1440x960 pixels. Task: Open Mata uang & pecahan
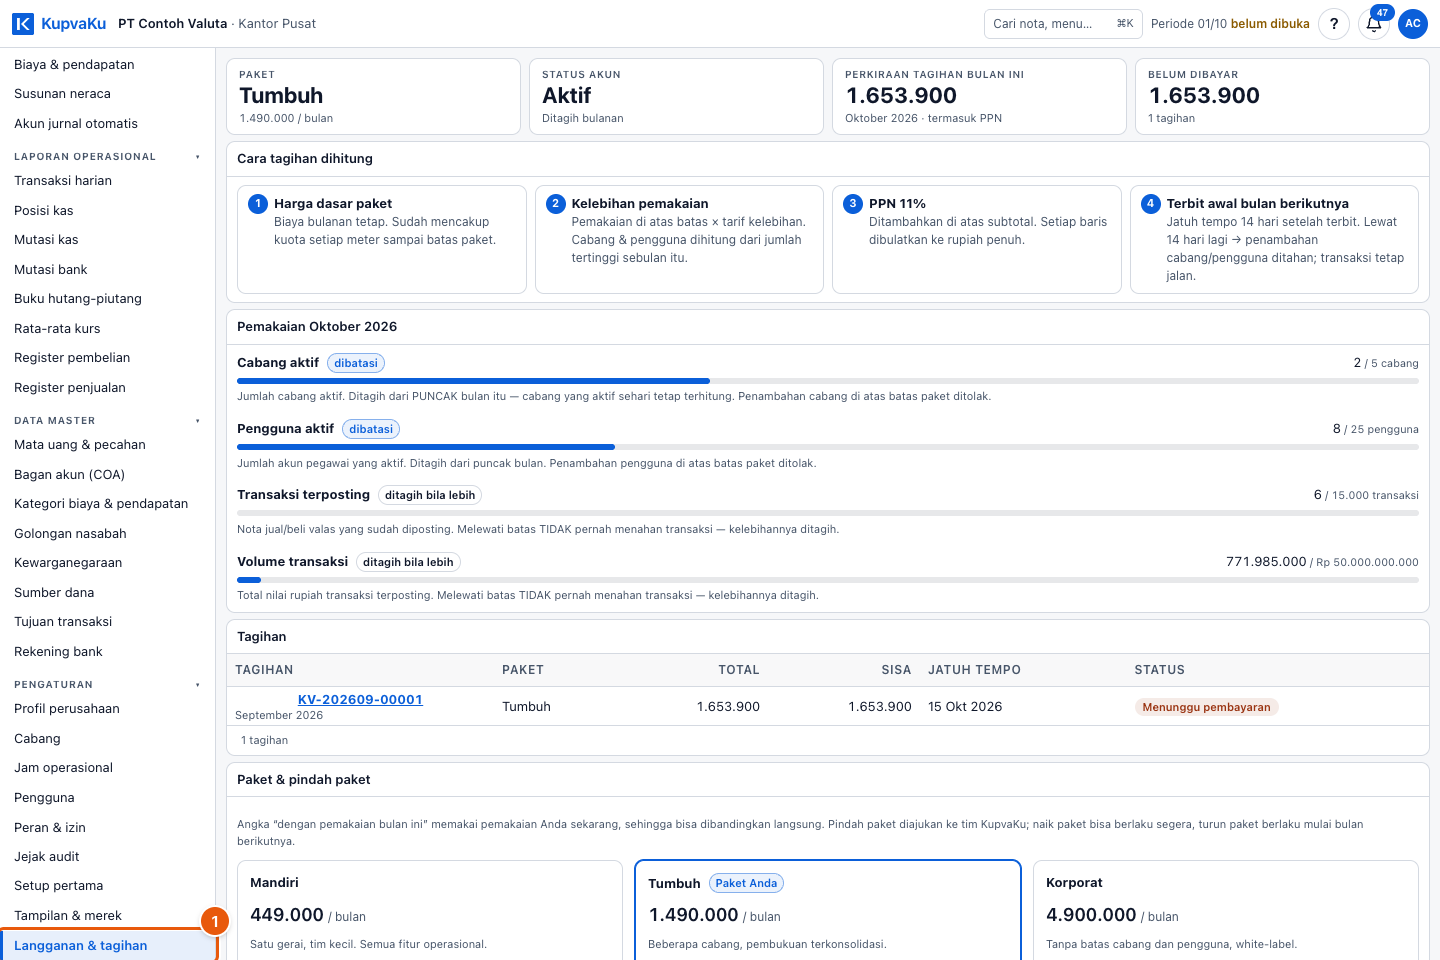107,445
